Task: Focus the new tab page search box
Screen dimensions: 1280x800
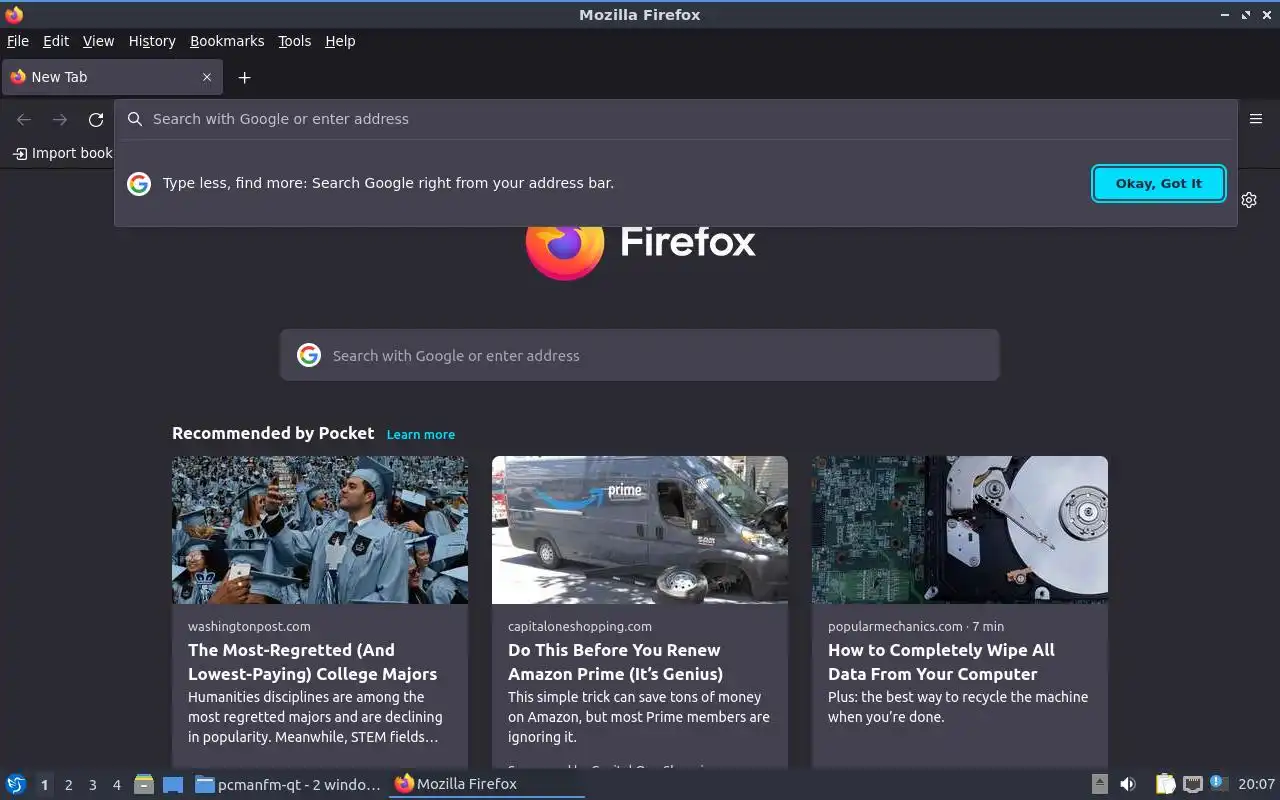Action: click(640, 355)
